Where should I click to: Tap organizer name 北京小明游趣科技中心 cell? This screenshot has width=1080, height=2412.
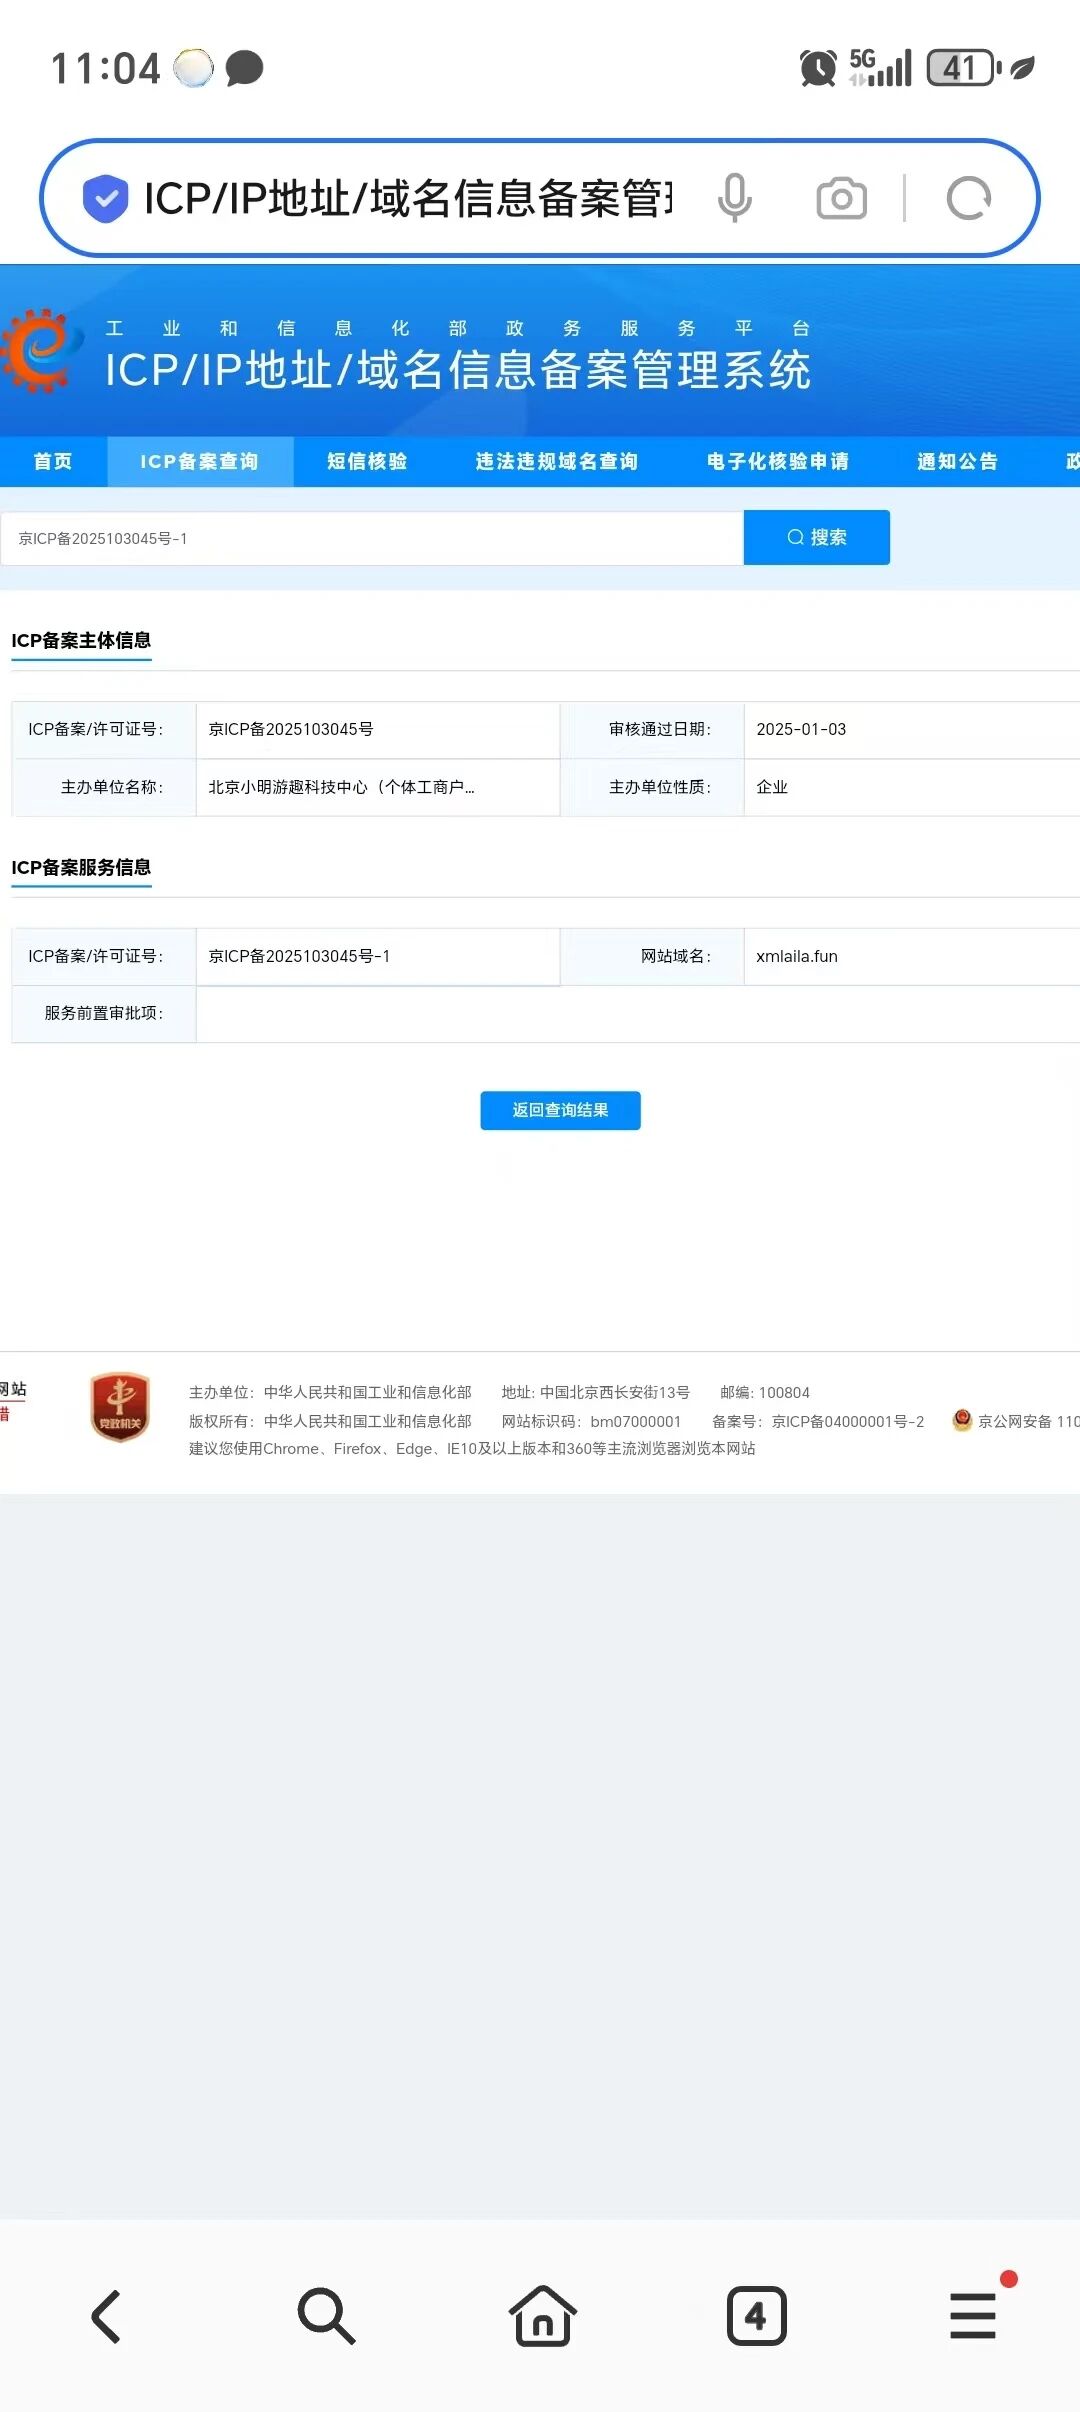tap(377, 787)
